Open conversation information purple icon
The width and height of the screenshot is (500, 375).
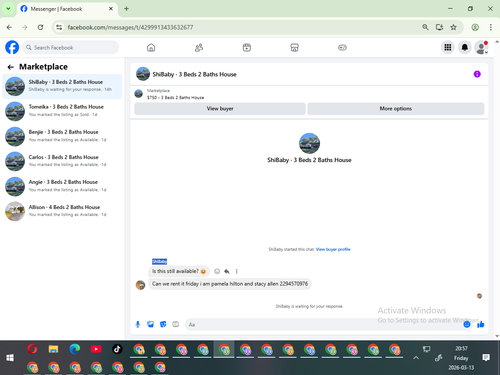point(477,74)
